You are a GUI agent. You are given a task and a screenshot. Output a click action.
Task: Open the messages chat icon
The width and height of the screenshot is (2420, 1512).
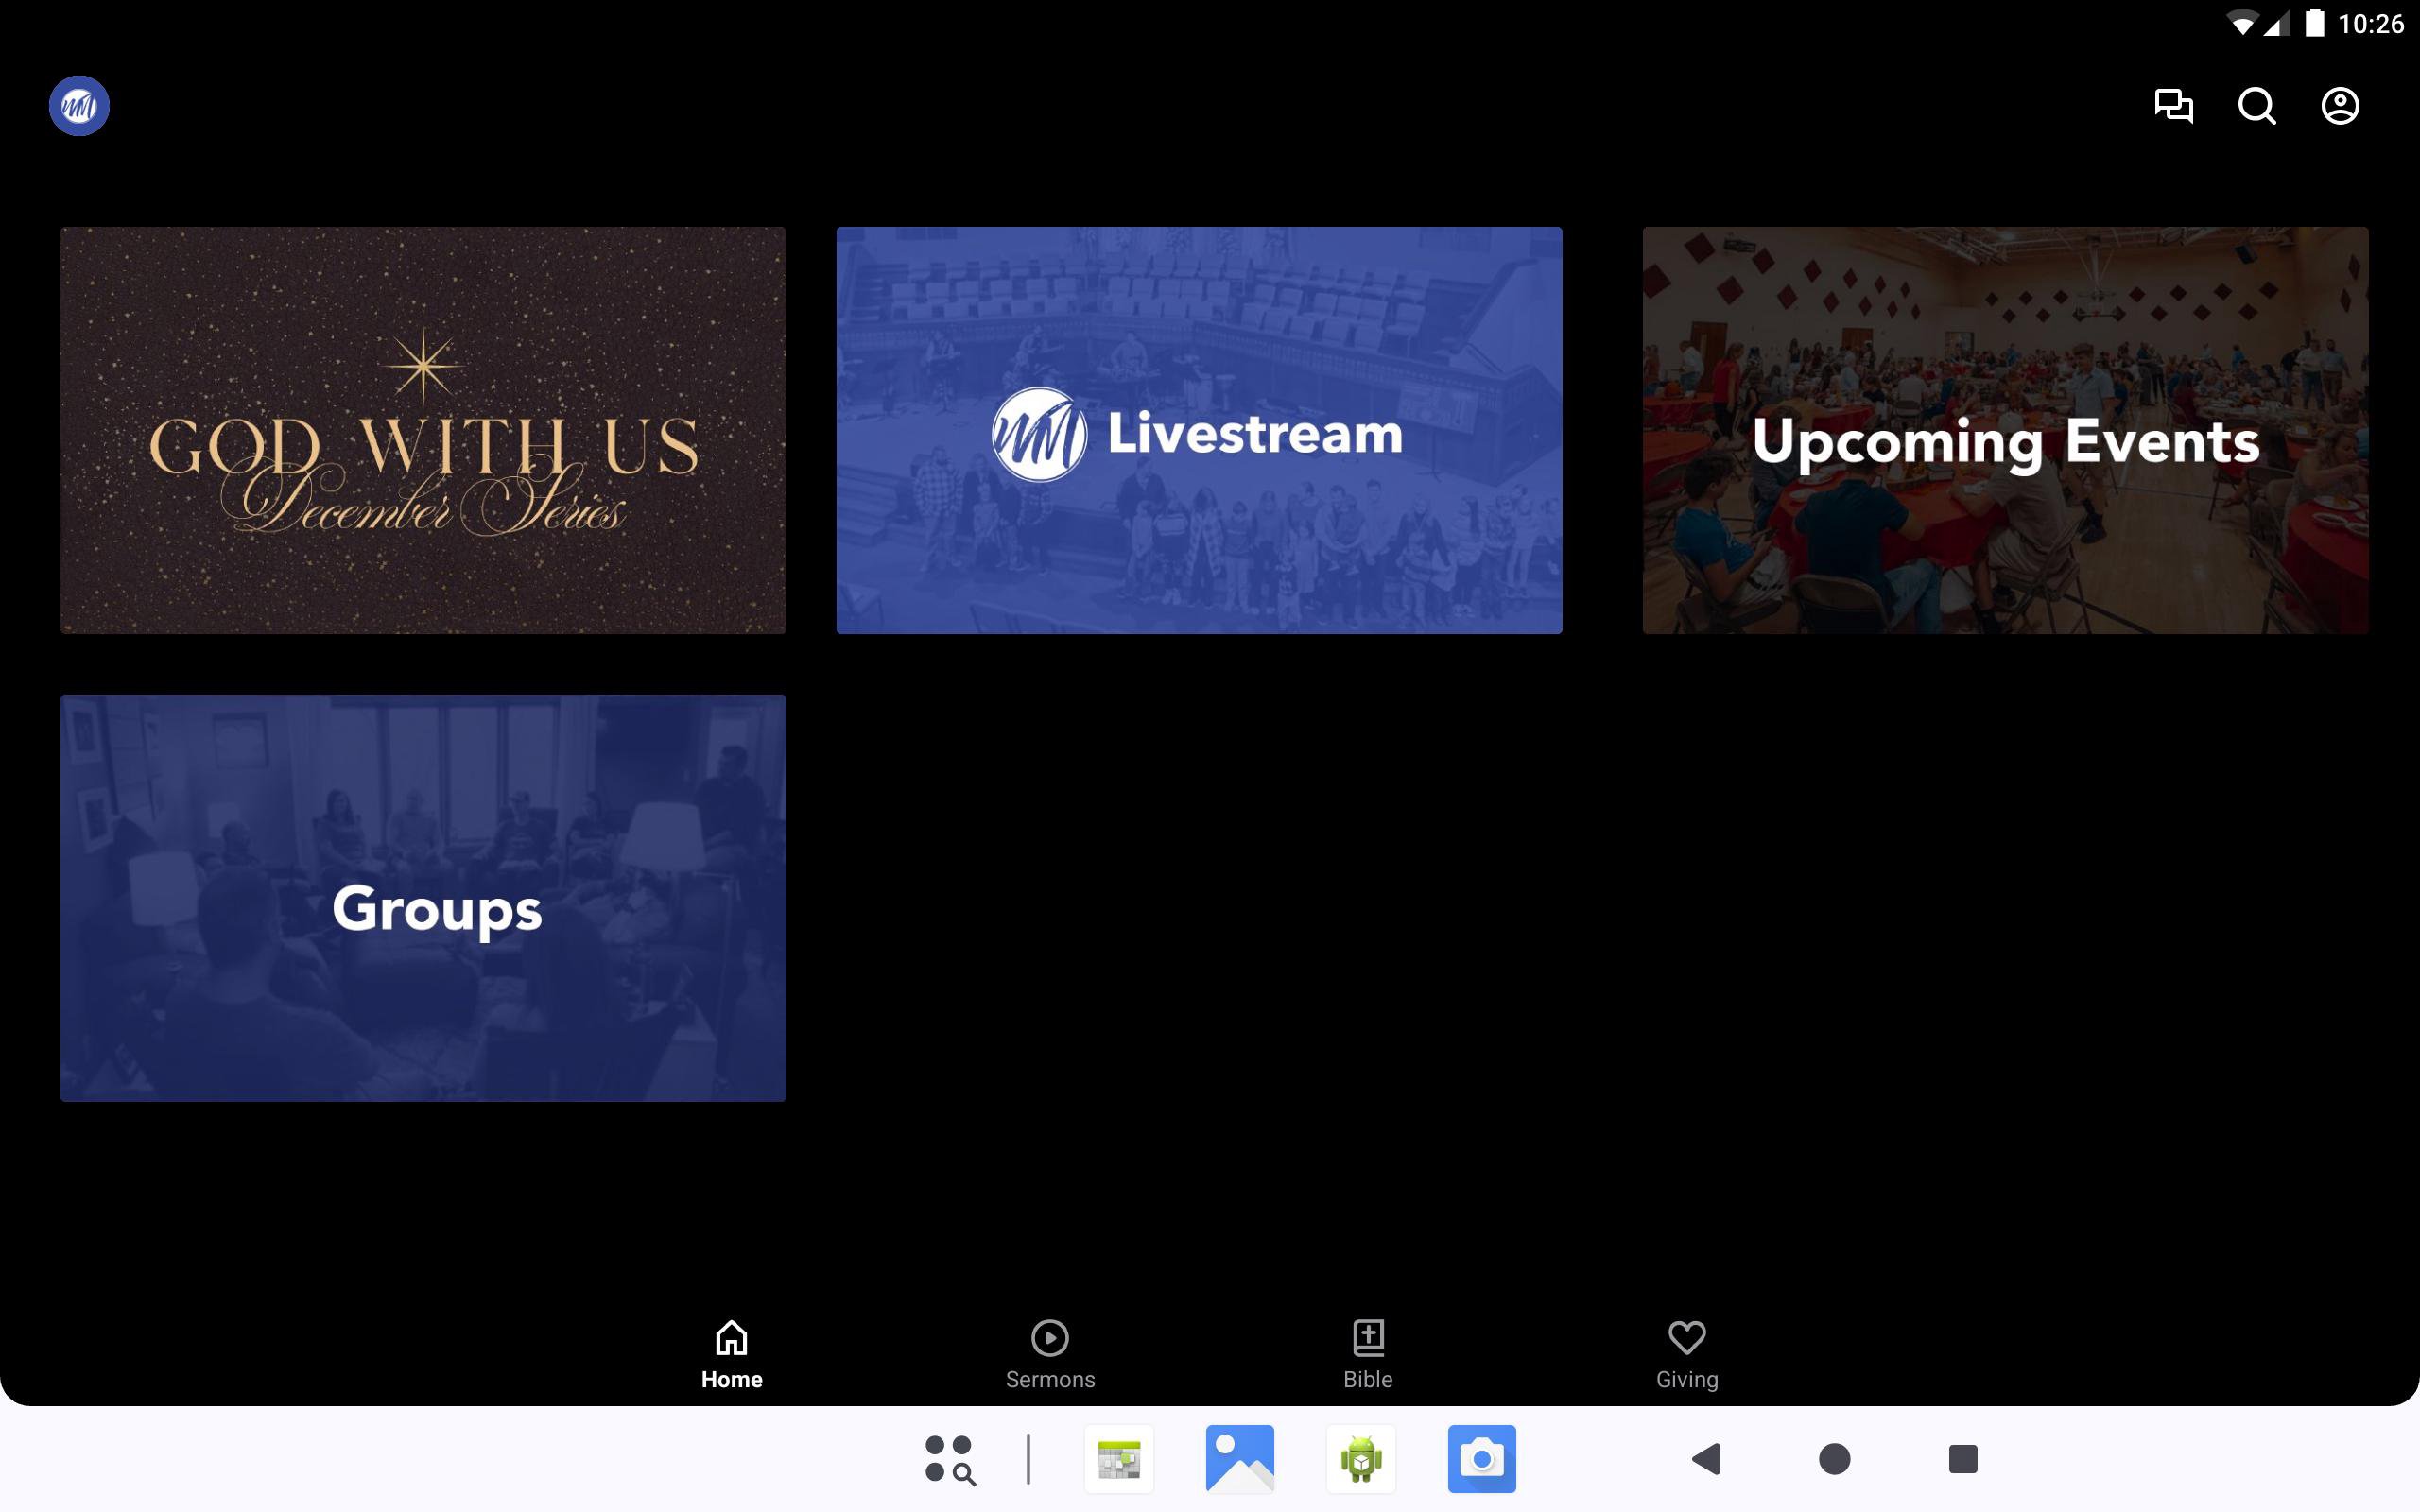click(2173, 106)
